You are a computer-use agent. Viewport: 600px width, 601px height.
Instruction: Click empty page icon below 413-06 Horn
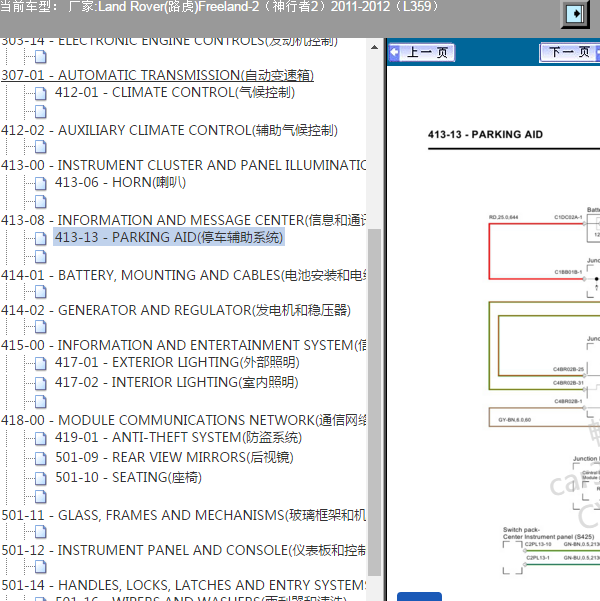(41, 202)
